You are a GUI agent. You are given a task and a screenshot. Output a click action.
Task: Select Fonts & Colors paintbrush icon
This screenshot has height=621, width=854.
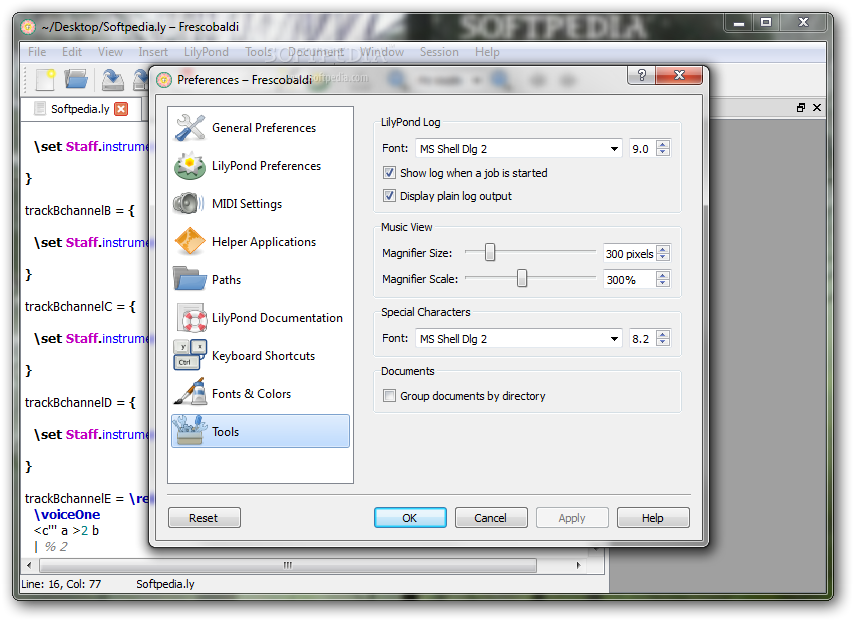191,392
